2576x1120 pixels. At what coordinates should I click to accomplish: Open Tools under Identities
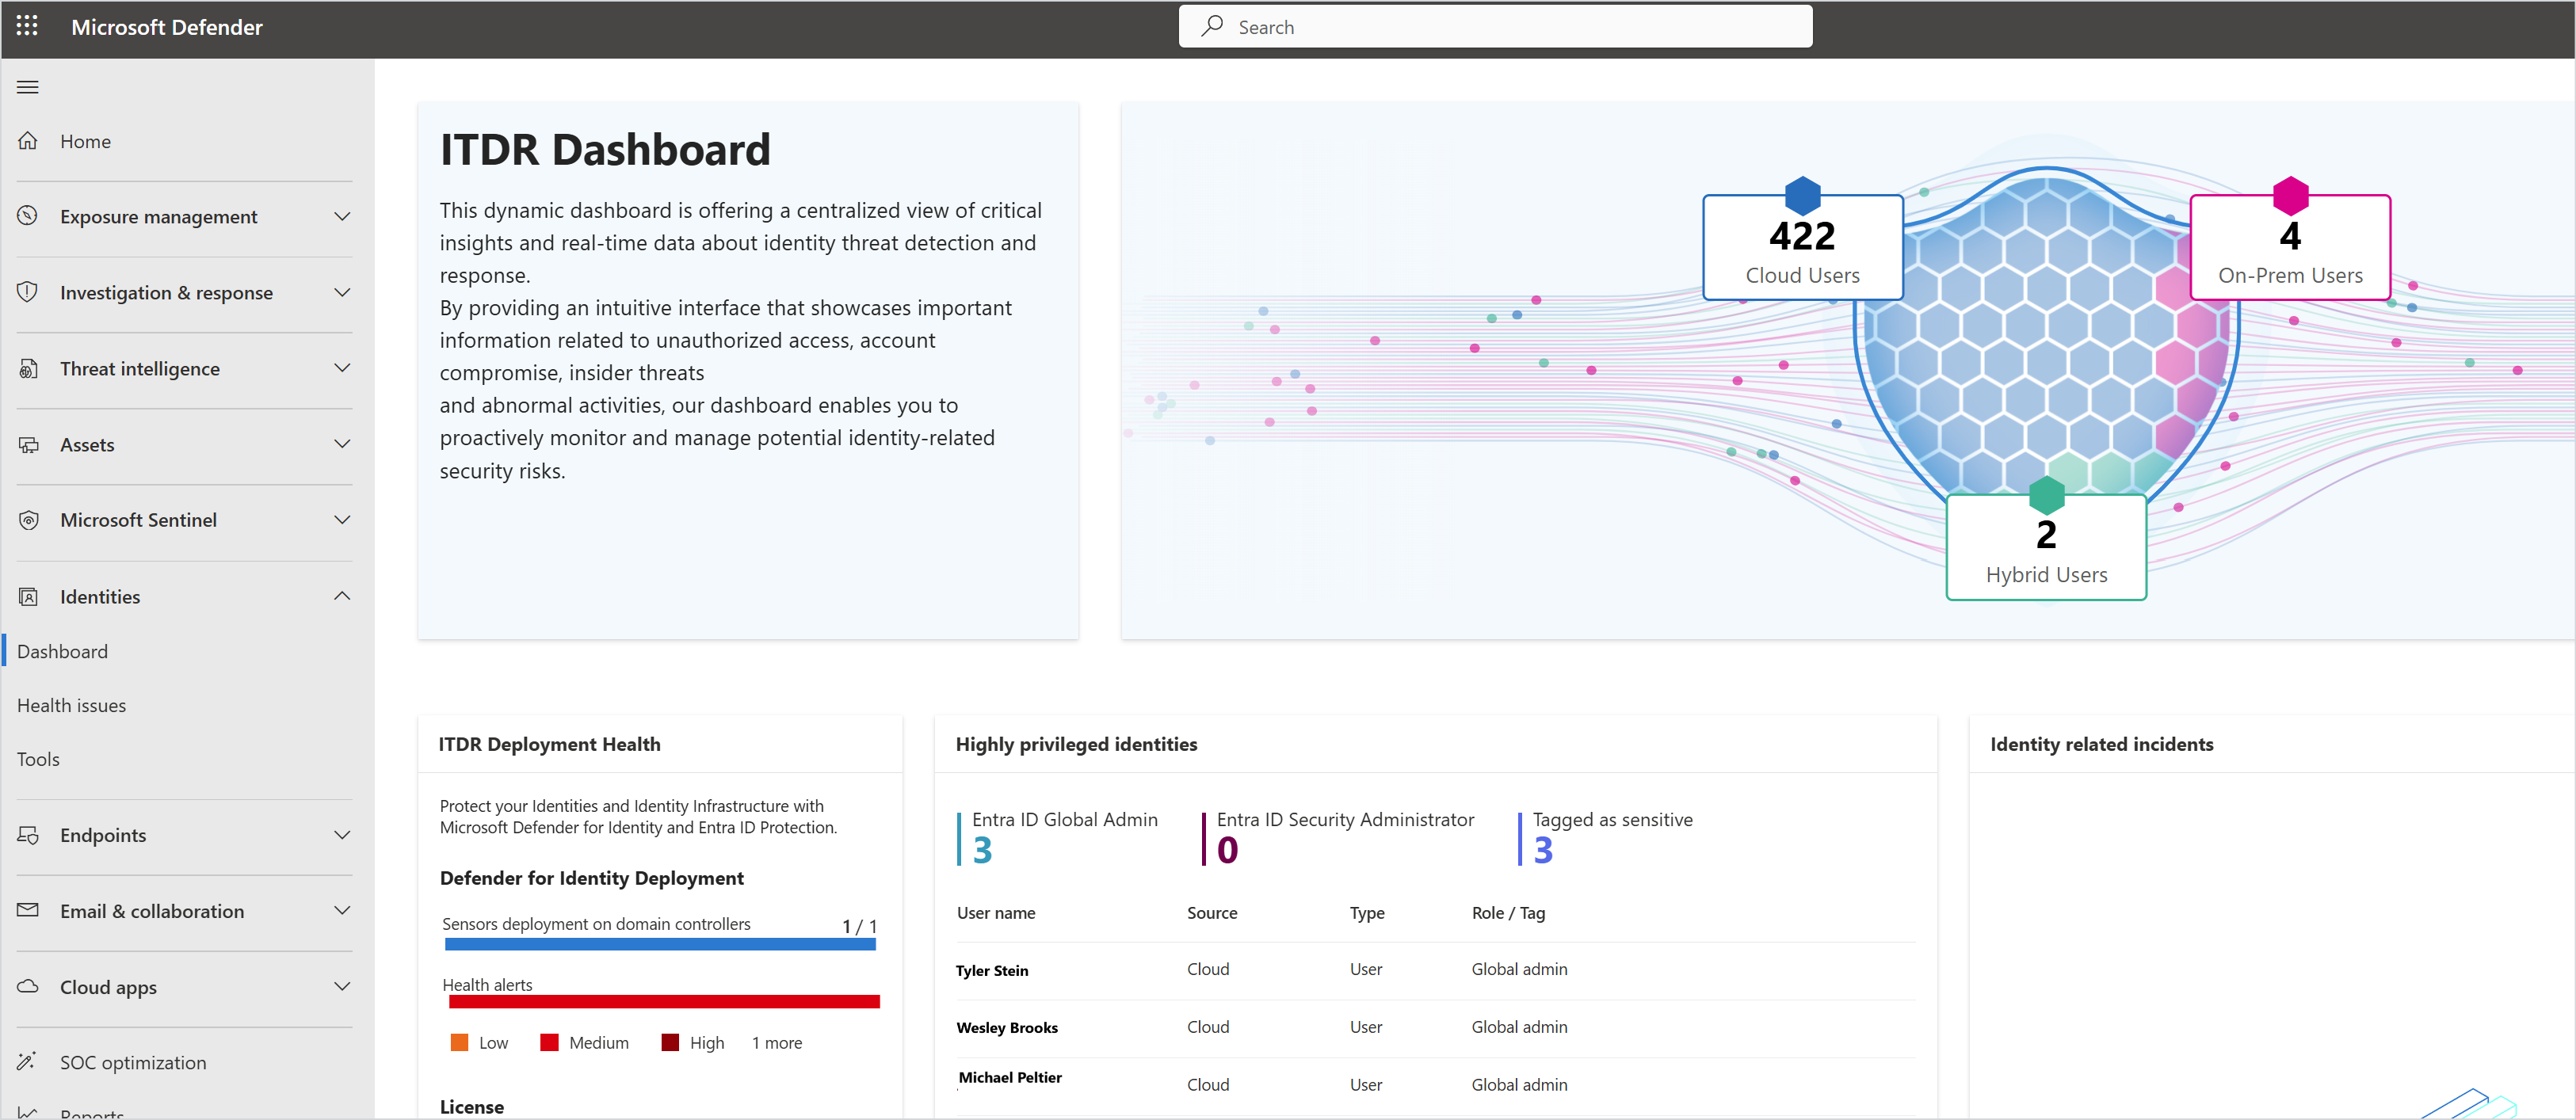[38, 759]
